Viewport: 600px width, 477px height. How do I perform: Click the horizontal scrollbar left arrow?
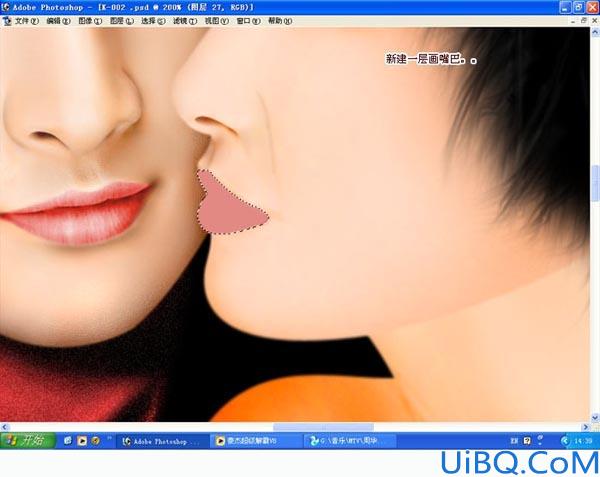4,427
